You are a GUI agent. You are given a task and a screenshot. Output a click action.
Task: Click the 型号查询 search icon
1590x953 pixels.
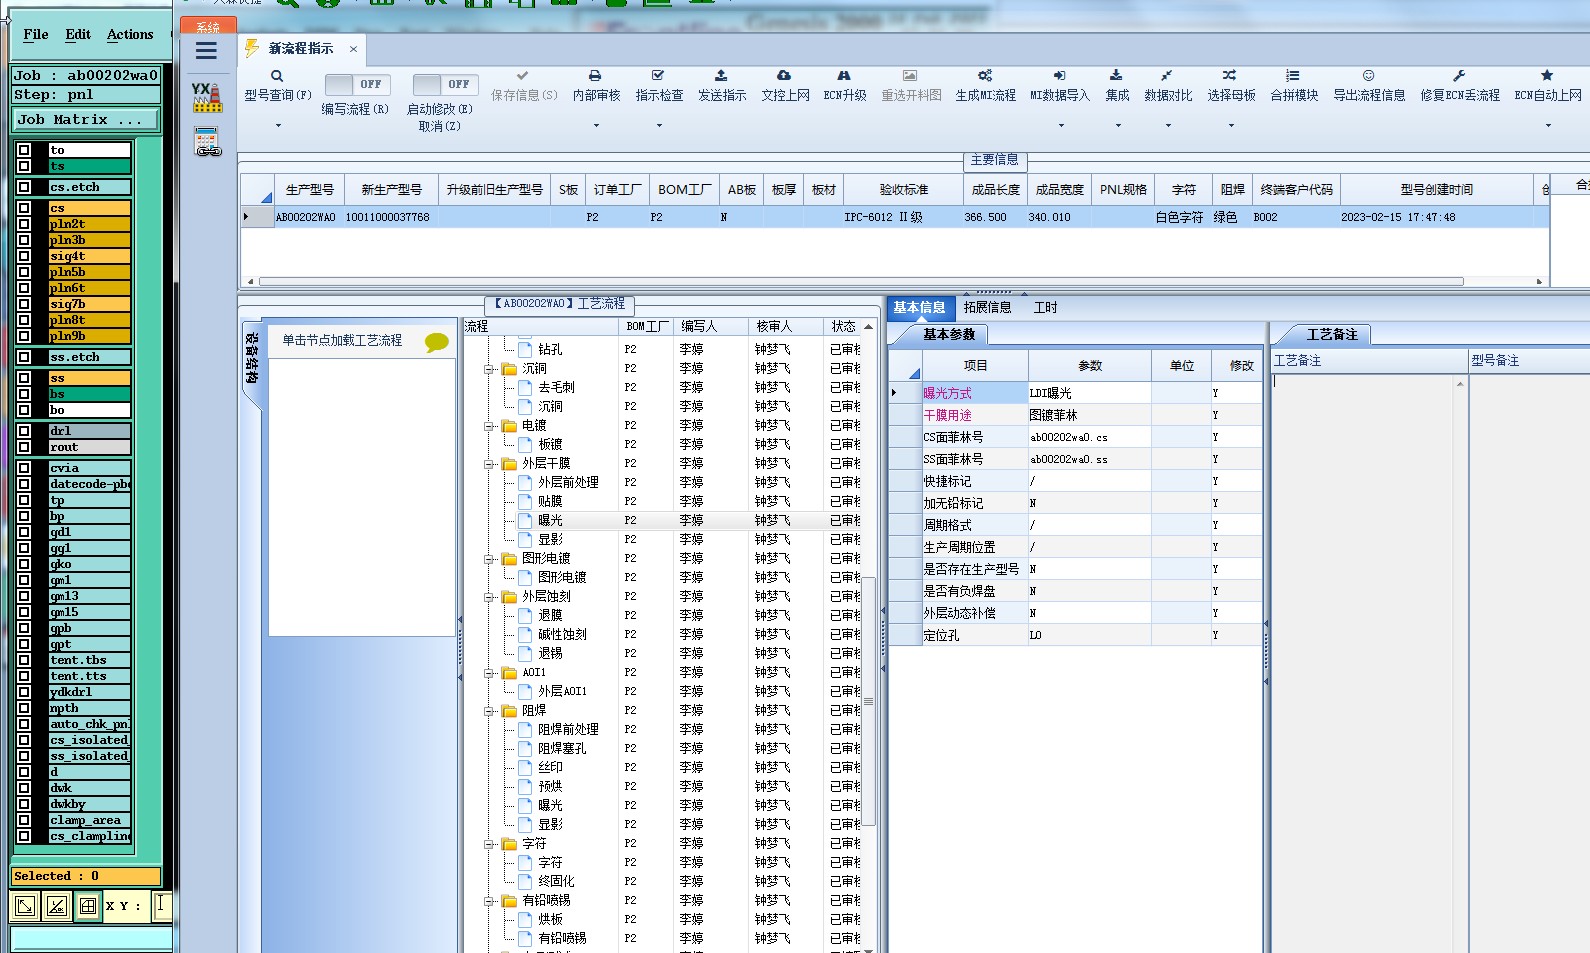(277, 76)
